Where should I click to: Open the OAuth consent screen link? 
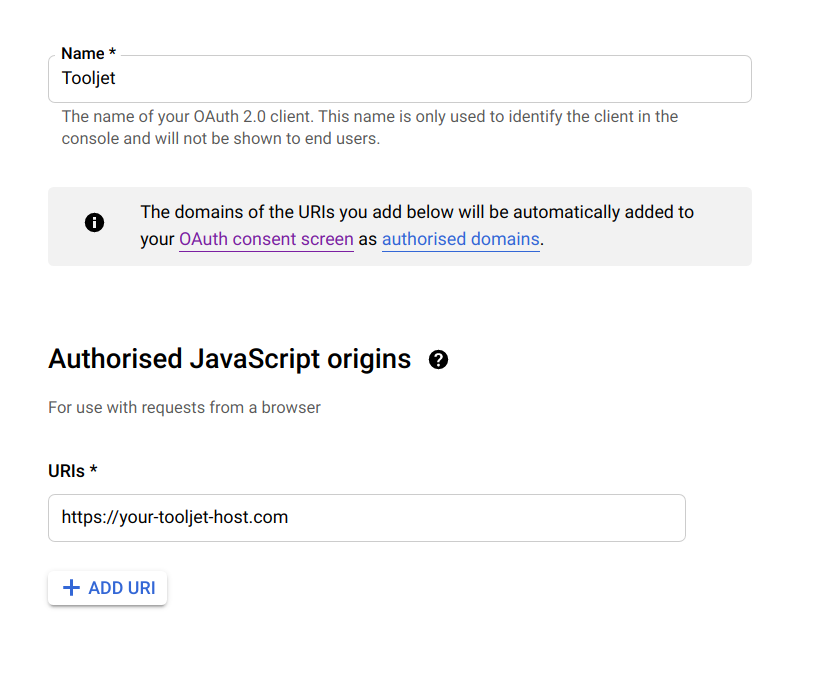266,240
